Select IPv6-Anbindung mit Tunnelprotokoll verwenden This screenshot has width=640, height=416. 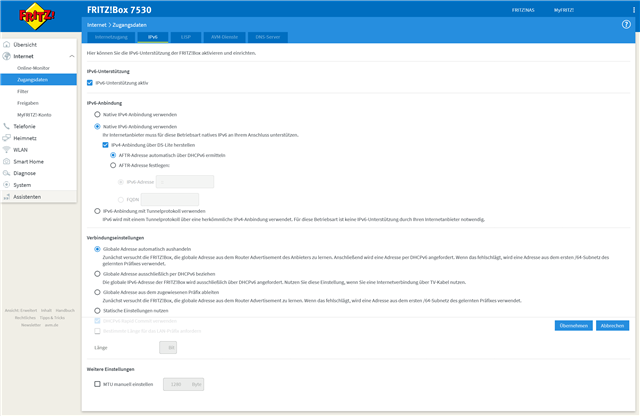tap(97, 211)
